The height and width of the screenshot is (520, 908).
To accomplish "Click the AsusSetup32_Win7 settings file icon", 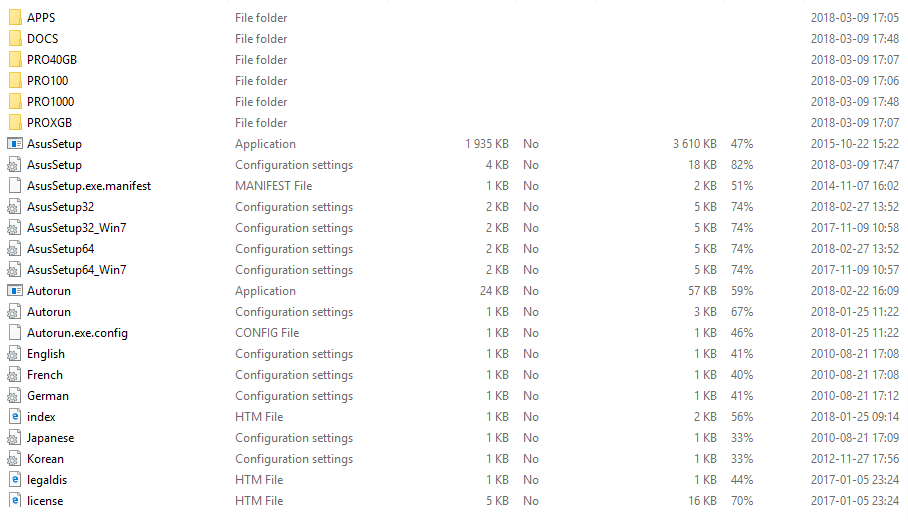I will click(x=14, y=228).
